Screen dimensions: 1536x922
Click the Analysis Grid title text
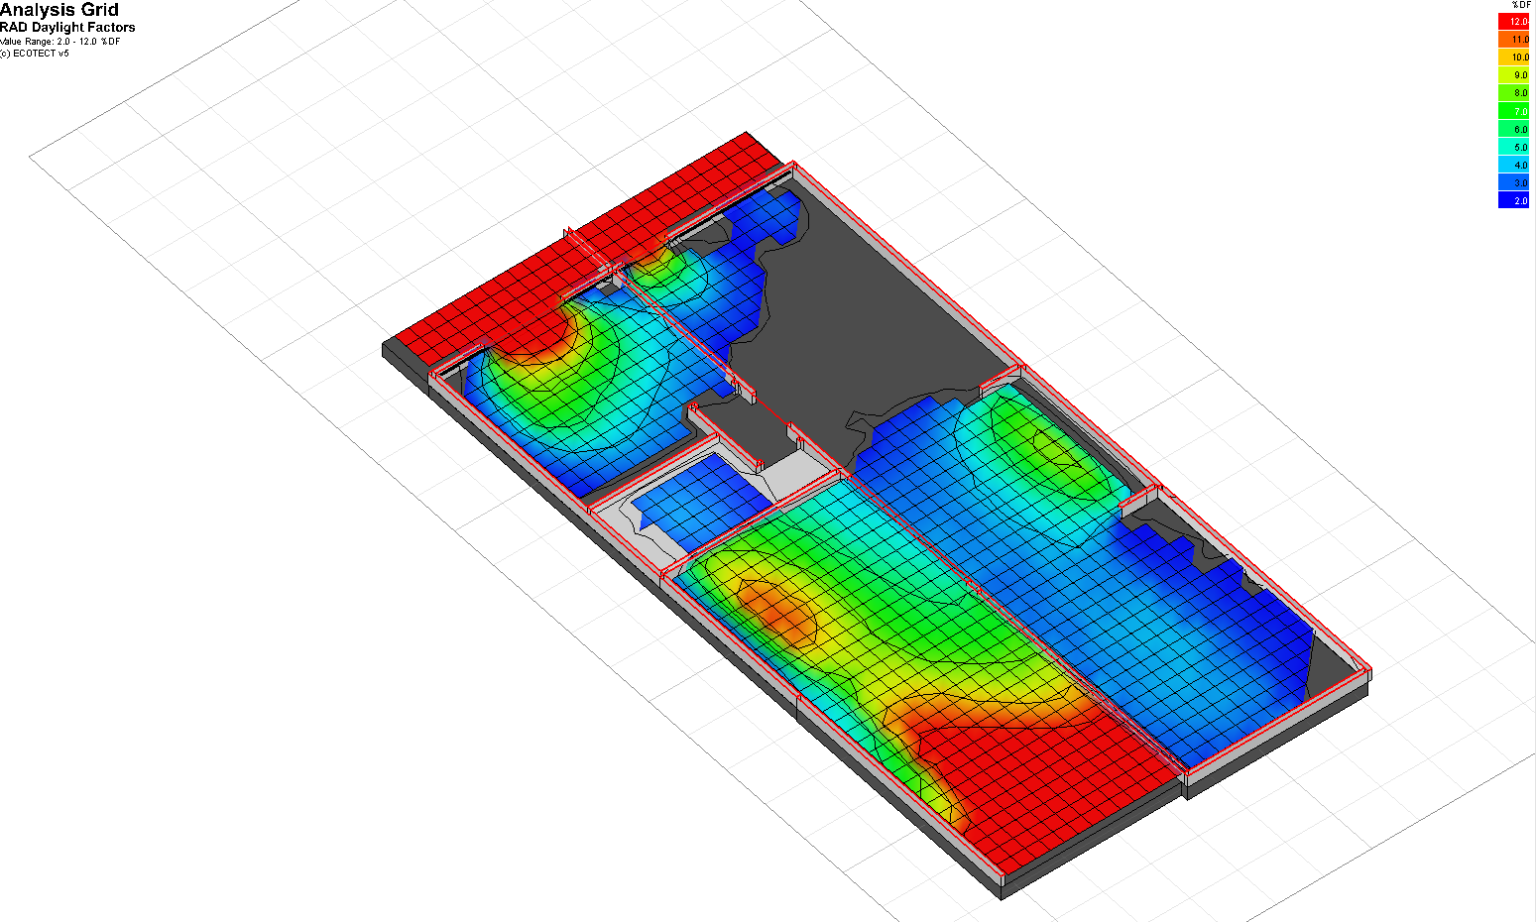(59, 10)
